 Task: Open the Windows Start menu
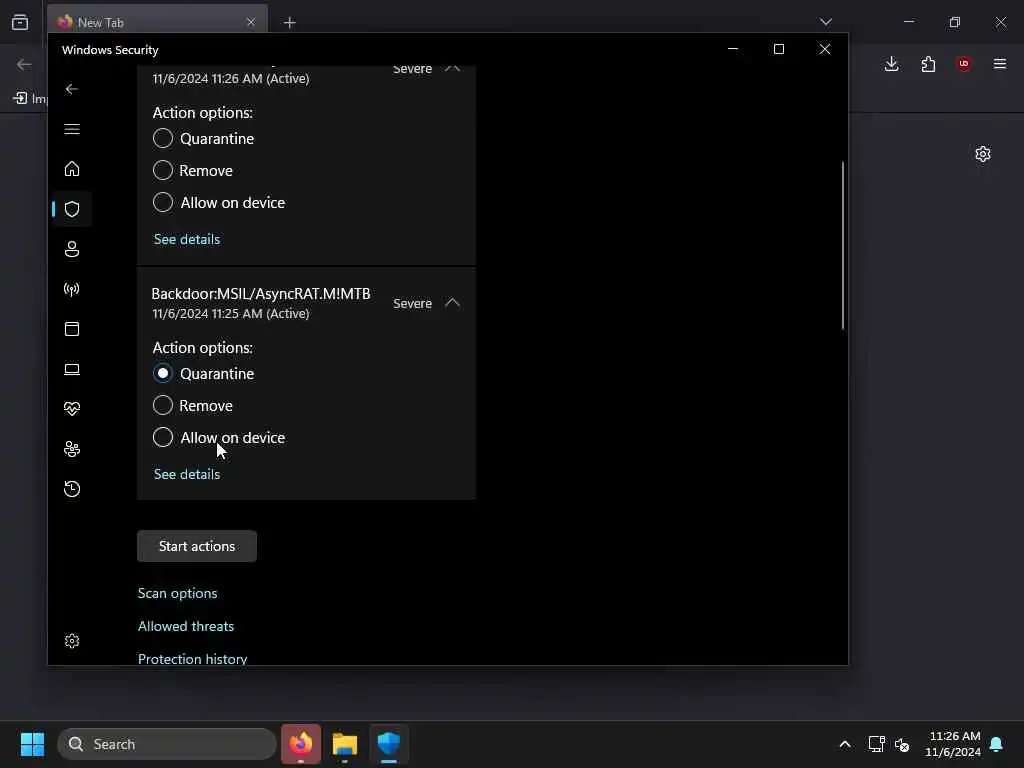[x=32, y=744]
